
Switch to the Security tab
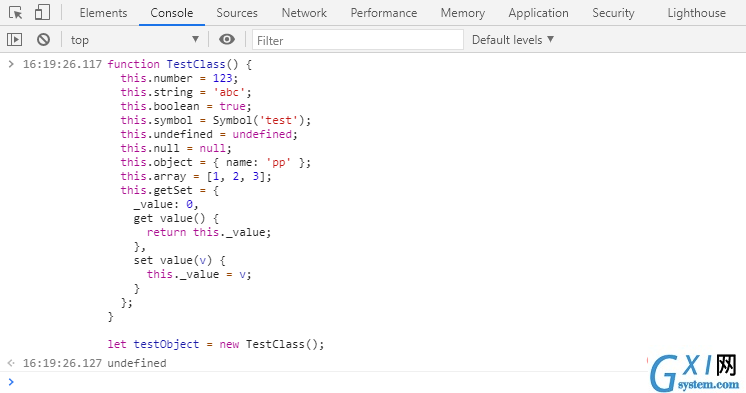(613, 13)
